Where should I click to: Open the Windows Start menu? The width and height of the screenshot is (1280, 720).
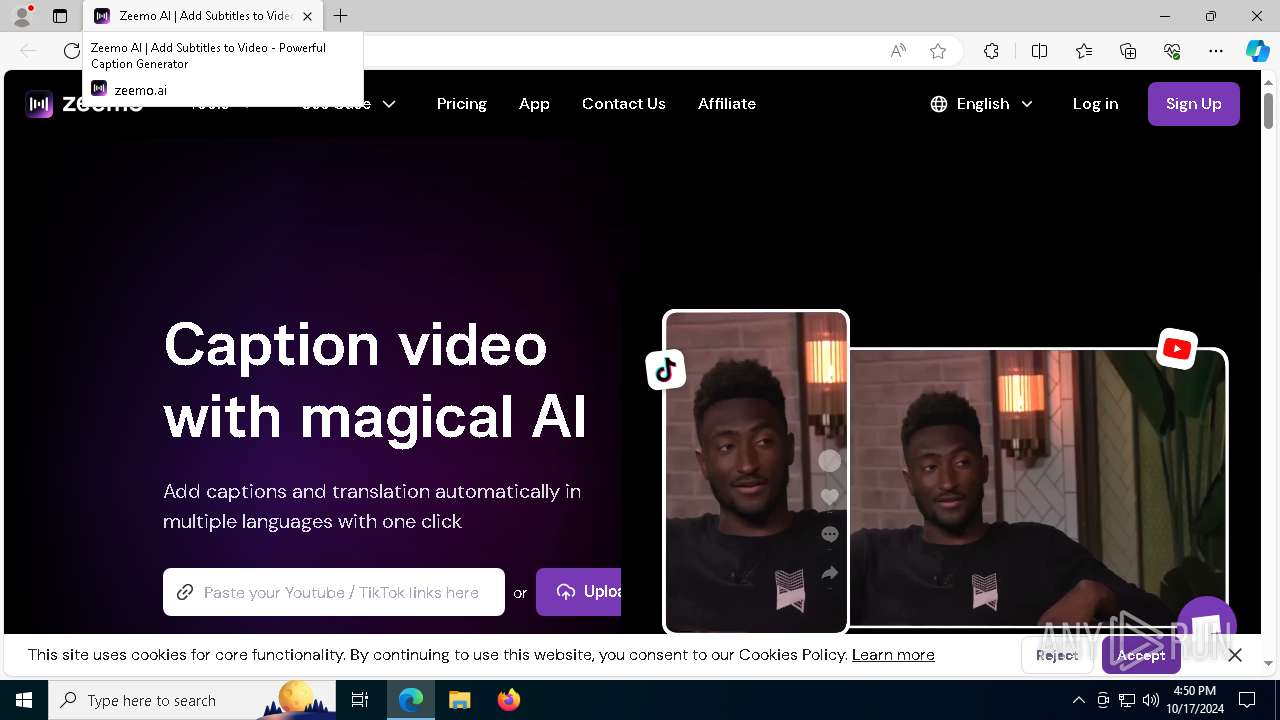[x=24, y=700]
